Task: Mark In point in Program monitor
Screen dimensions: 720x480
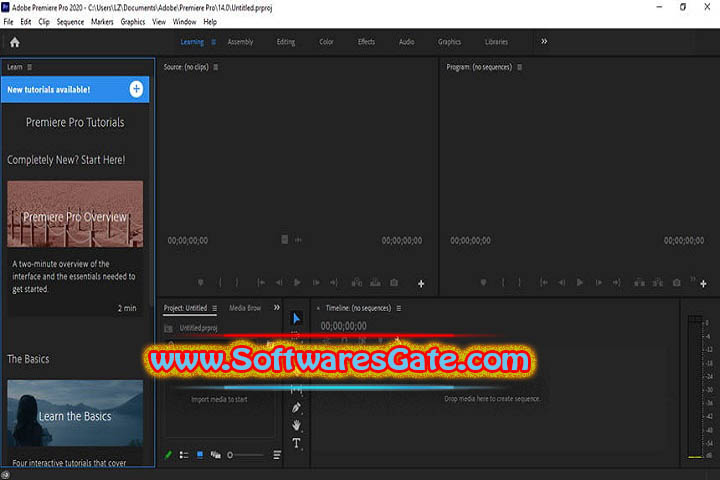Action: 503,282
